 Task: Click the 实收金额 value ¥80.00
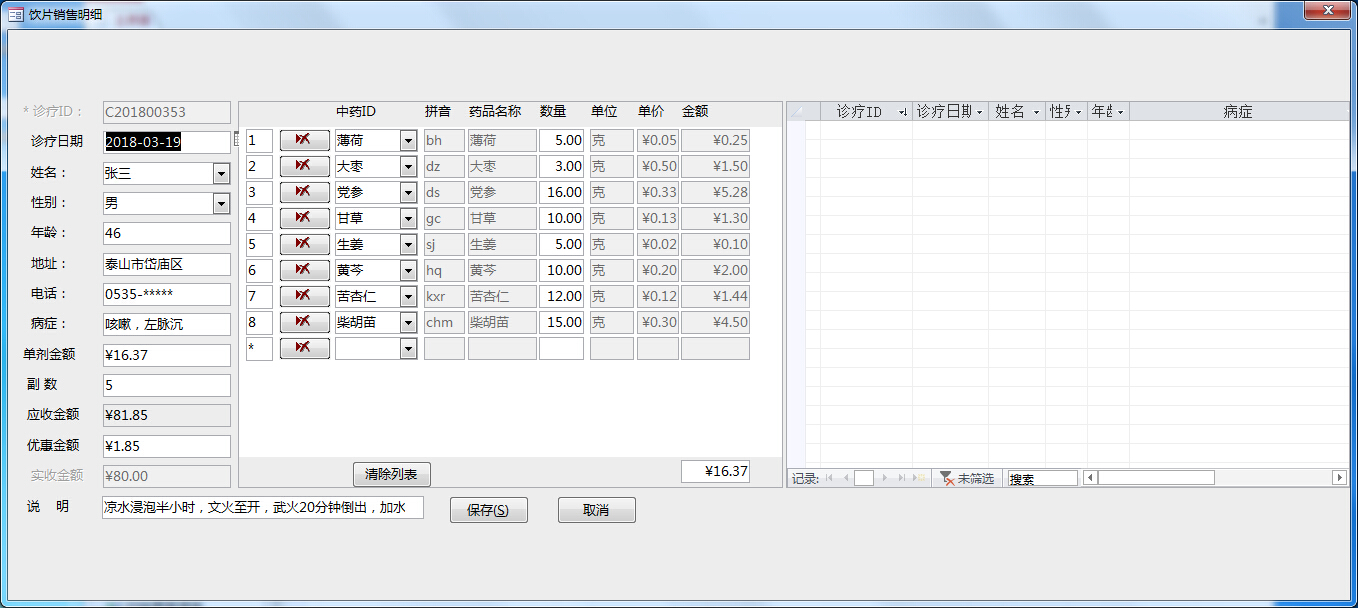click(166, 476)
